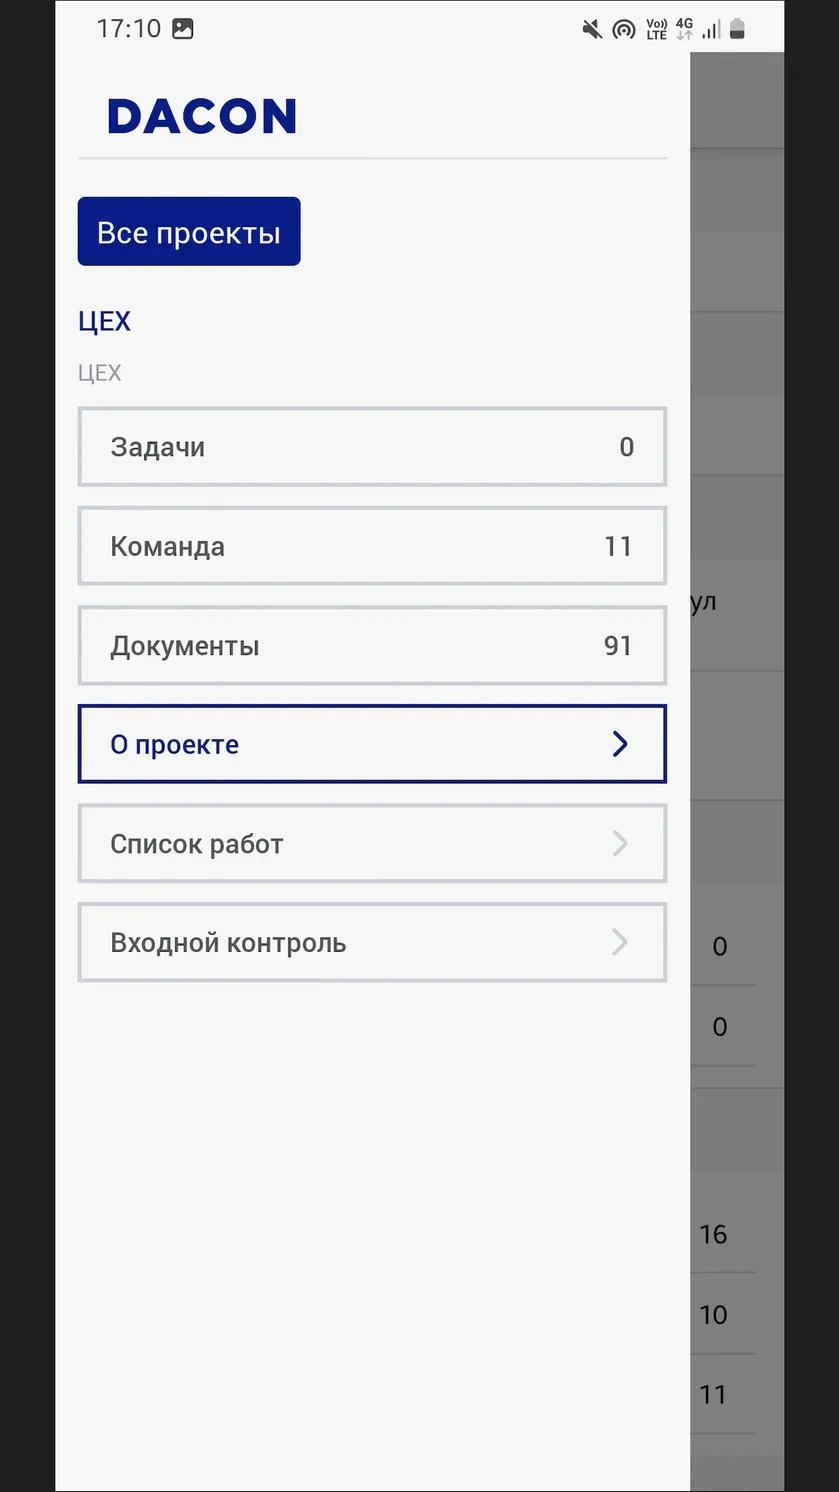Viewport: 839px width, 1492px height.
Task: Click the Входной контроль chevron arrow
Action: [x=620, y=942]
